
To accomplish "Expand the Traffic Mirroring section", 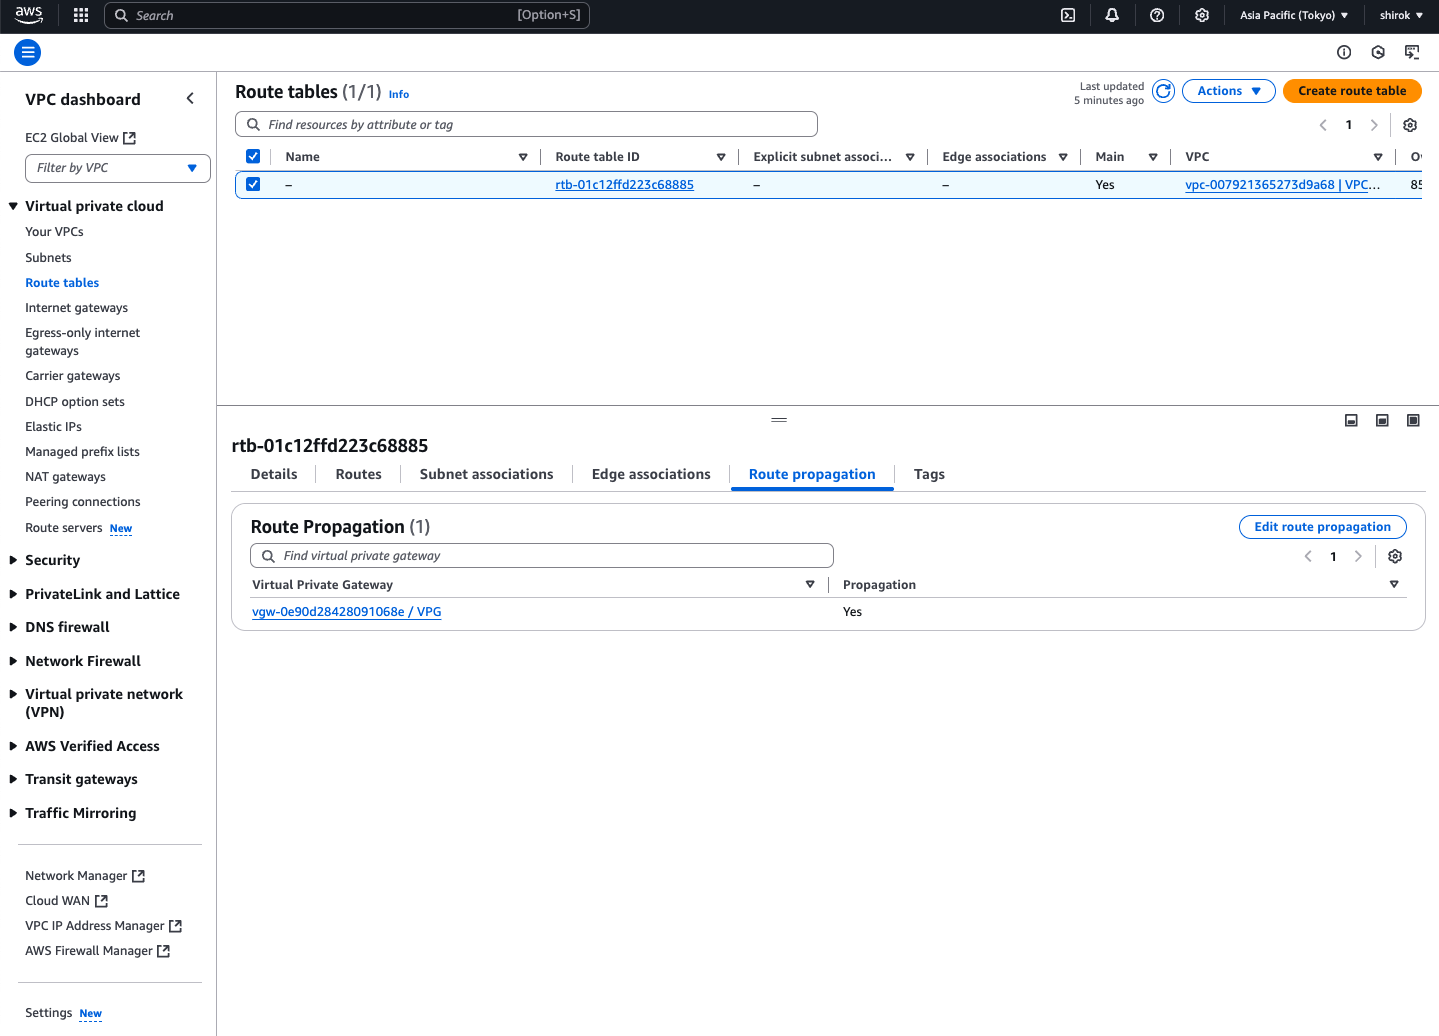I will (14, 813).
